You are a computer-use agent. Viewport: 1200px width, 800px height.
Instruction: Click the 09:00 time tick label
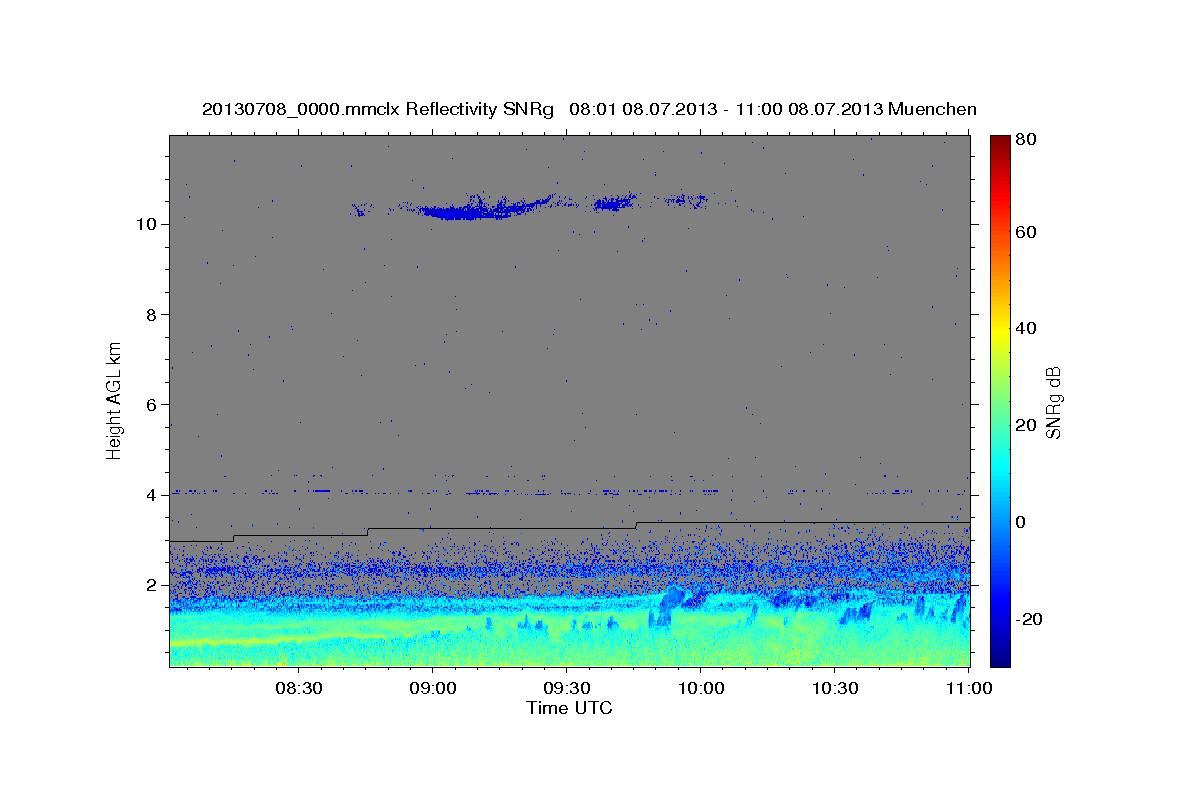click(x=432, y=688)
